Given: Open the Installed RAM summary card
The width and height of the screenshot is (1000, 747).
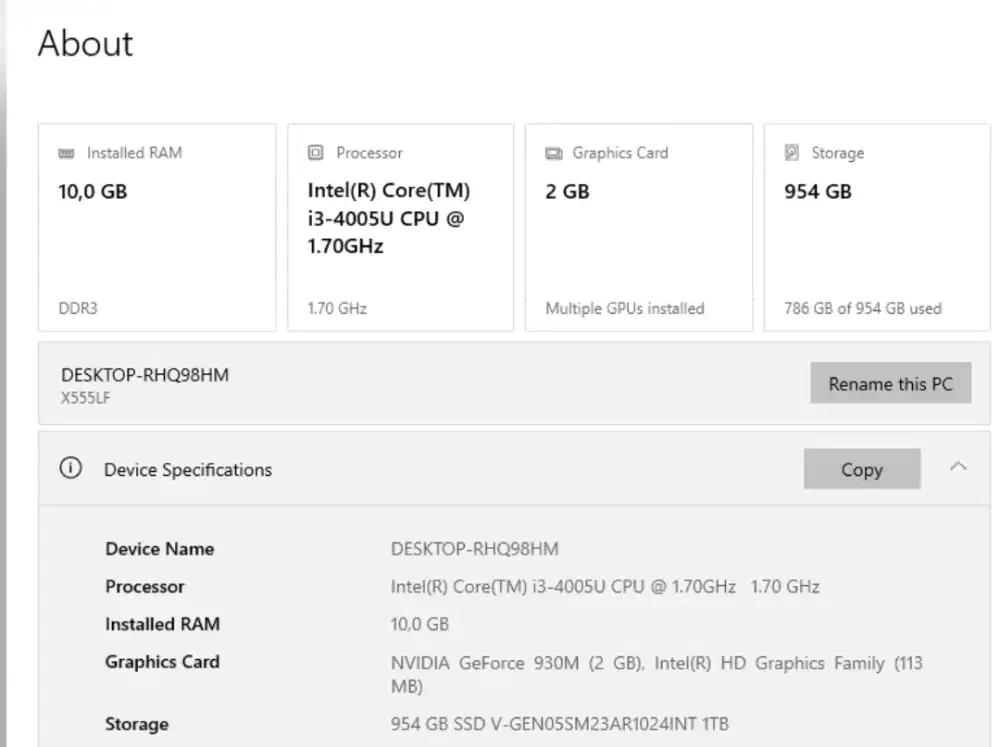Looking at the screenshot, I should click(x=157, y=227).
